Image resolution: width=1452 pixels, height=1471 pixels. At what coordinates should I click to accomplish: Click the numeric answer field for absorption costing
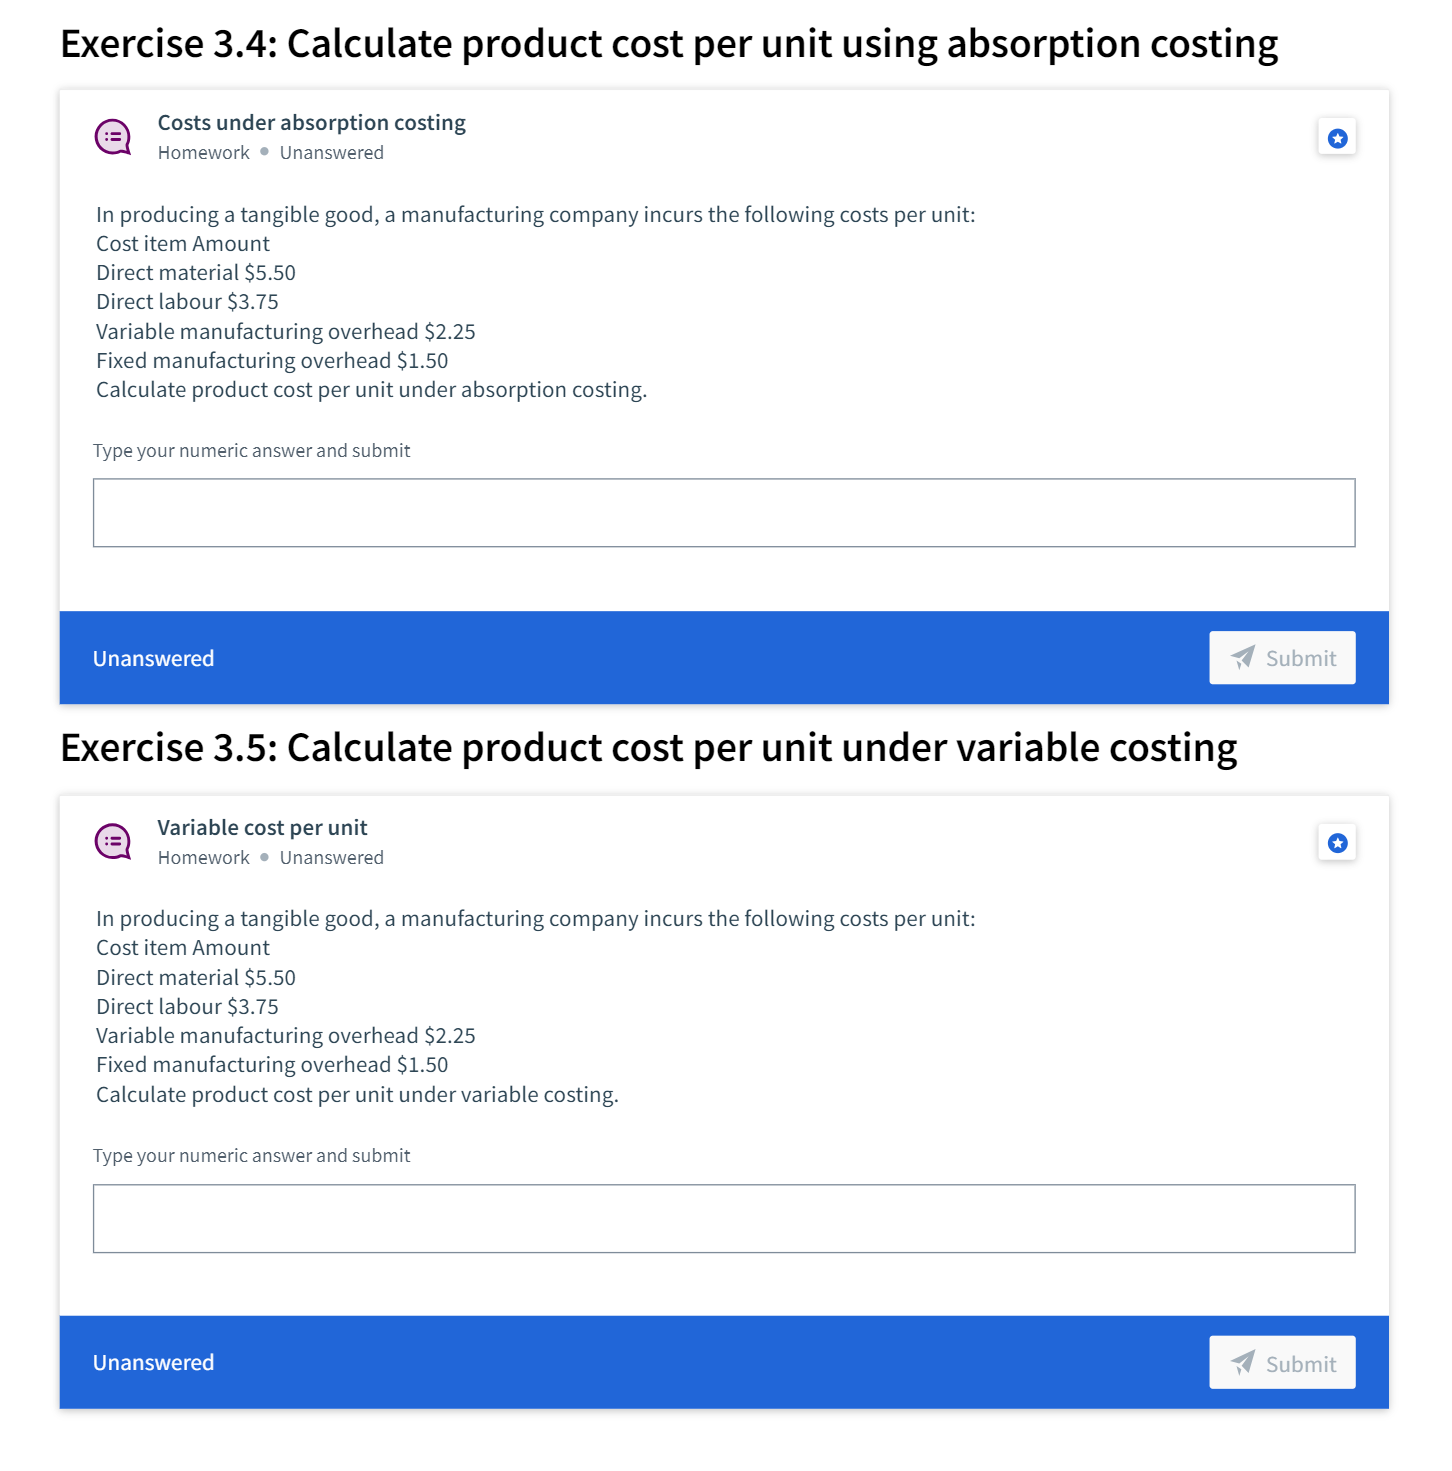point(724,512)
